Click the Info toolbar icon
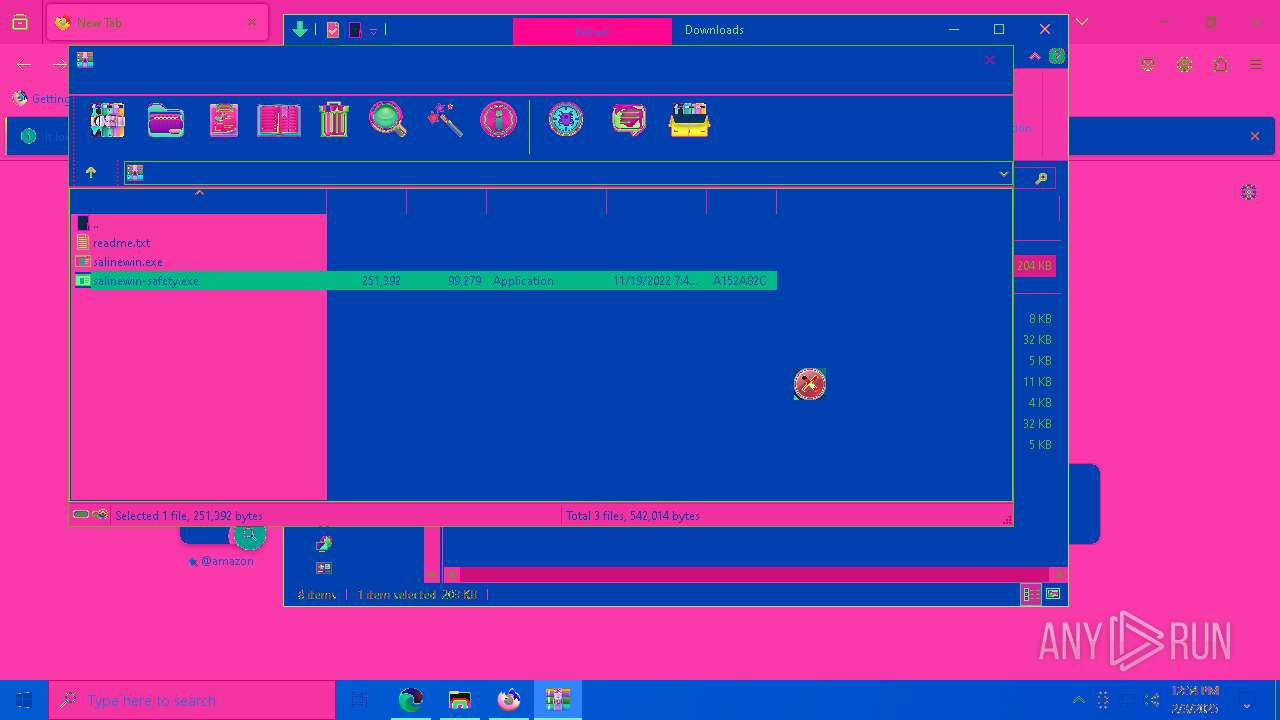The image size is (1280, 720). tap(498, 120)
